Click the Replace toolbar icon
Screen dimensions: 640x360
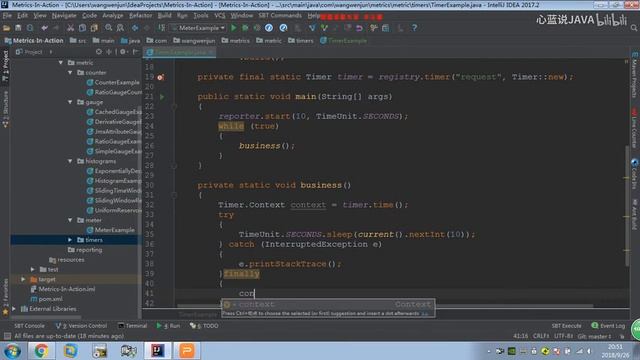[120, 28]
